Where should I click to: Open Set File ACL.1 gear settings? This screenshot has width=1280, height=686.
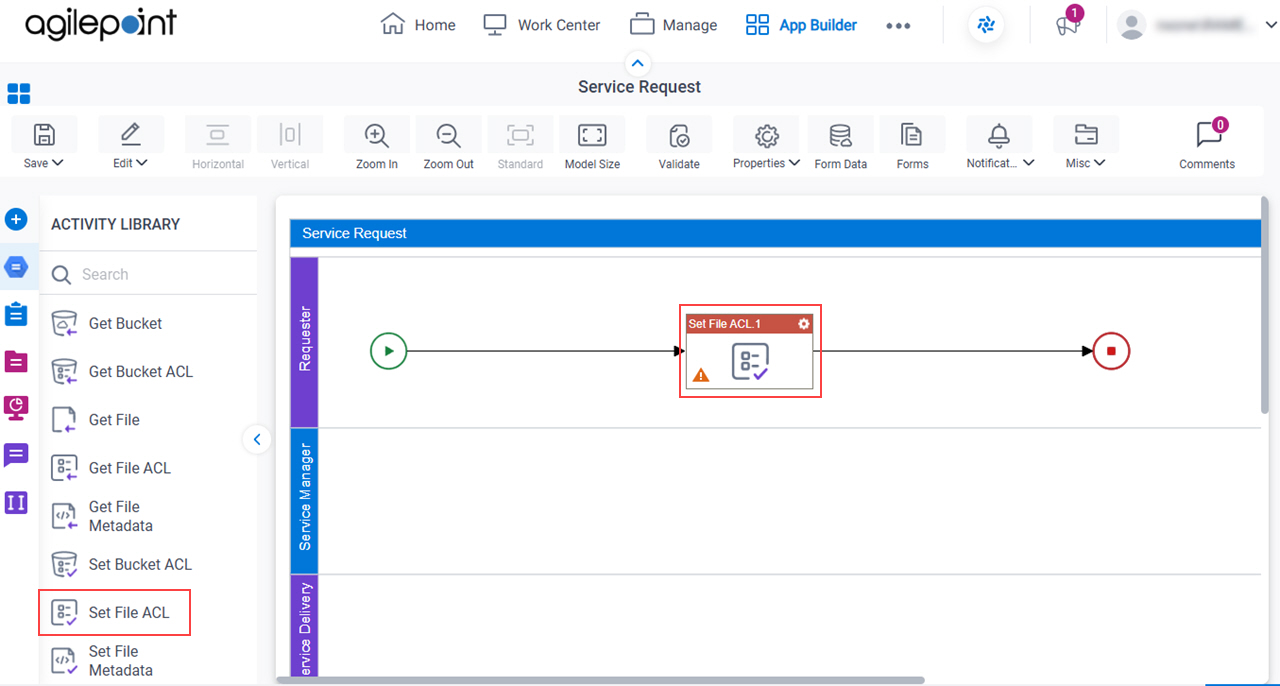804,324
